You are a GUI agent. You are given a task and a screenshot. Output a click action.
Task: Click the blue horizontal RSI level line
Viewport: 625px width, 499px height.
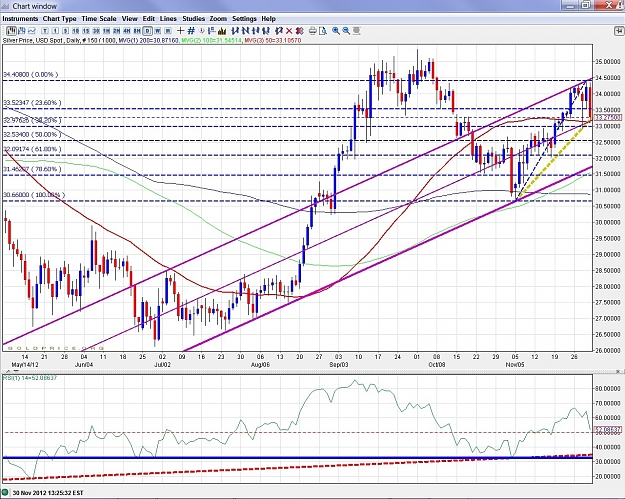[x=297, y=458]
